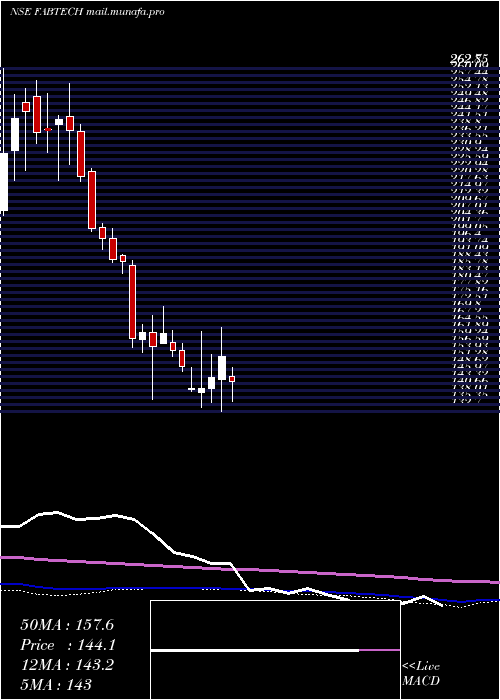Select the 5MA : 143 value
The width and height of the screenshot is (500, 700).
pyautogui.click(x=56, y=684)
